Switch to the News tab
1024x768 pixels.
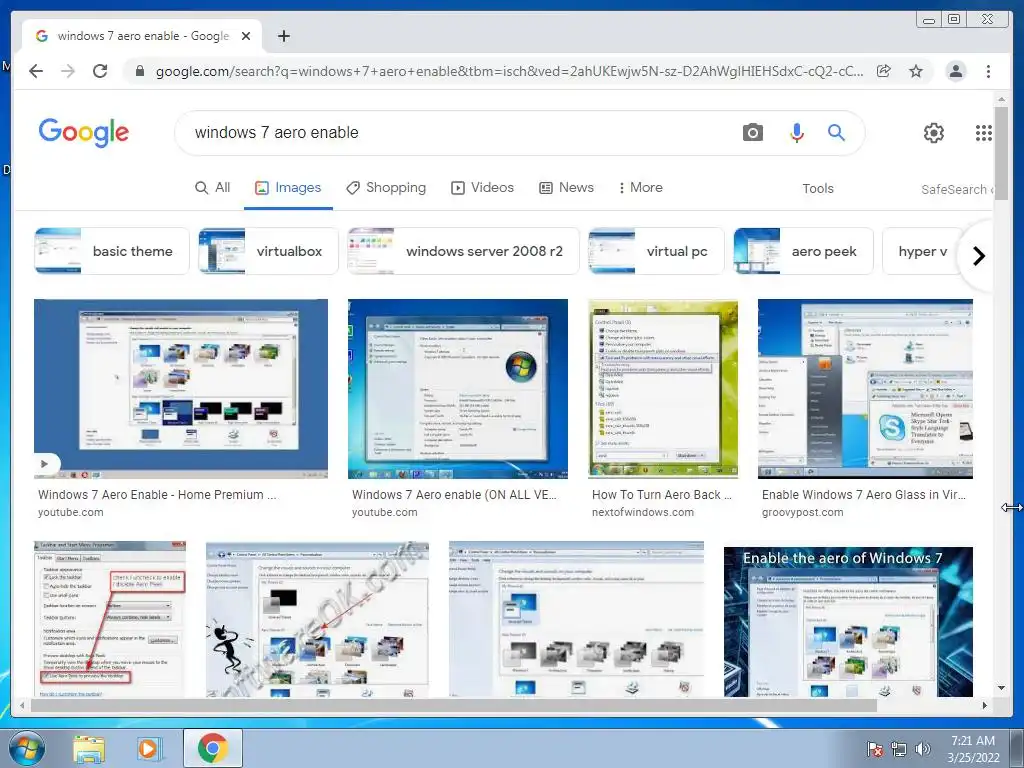click(x=566, y=187)
